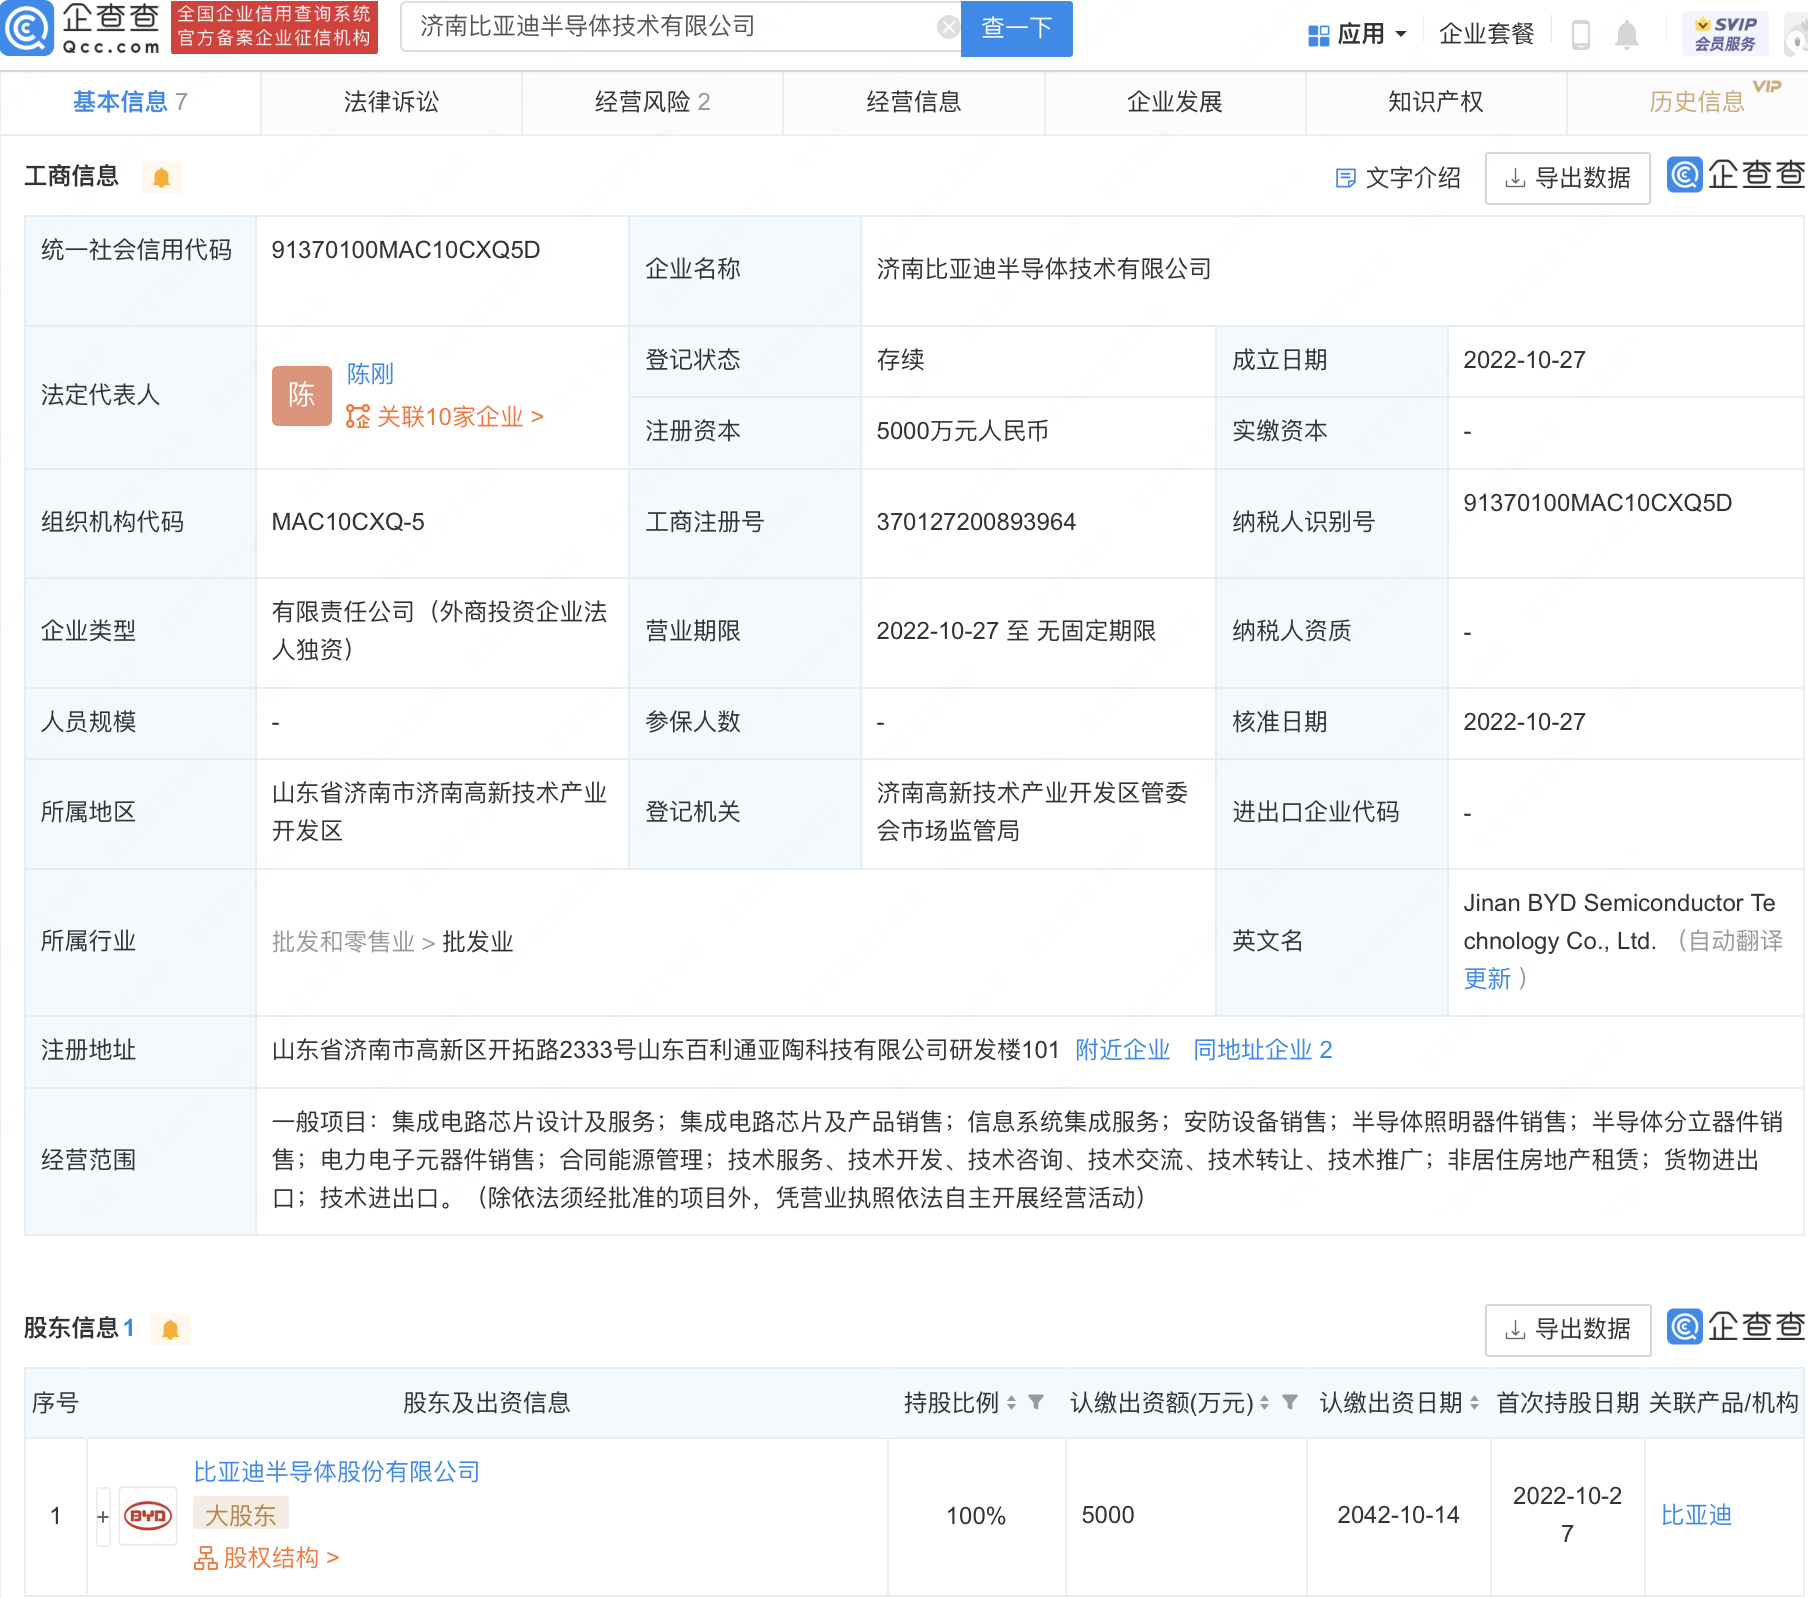Viewport: 1808px width, 1598px height.
Task: Click the bell icon next to 股东信息
Action: (x=170, y=1329)
